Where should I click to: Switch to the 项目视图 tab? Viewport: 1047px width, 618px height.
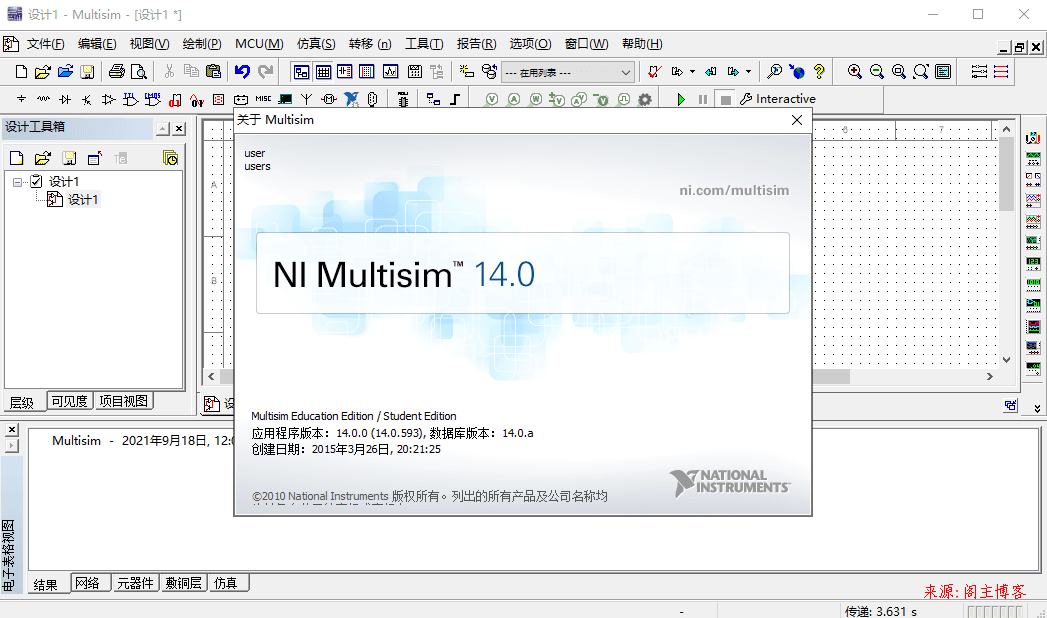click(x=124, y=401)
